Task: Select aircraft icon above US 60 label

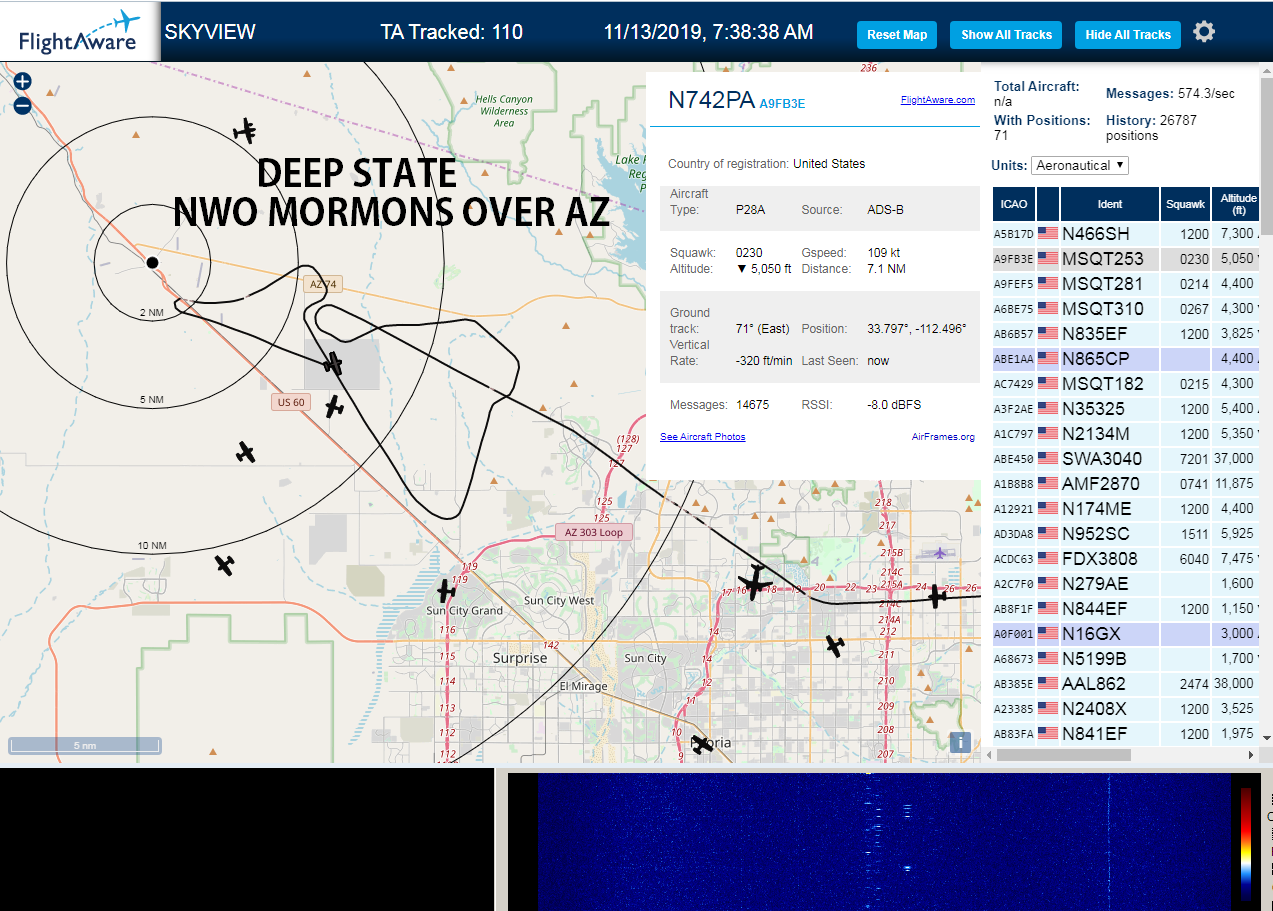Action: [x=332, y=363]
